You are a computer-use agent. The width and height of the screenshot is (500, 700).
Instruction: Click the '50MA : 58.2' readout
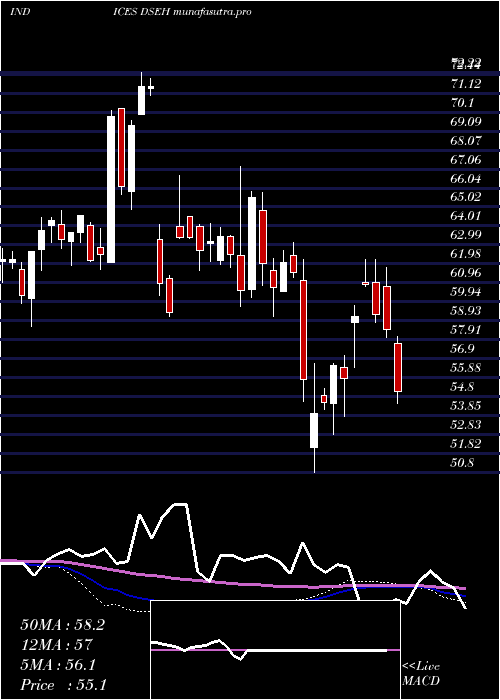click(63, 625)
